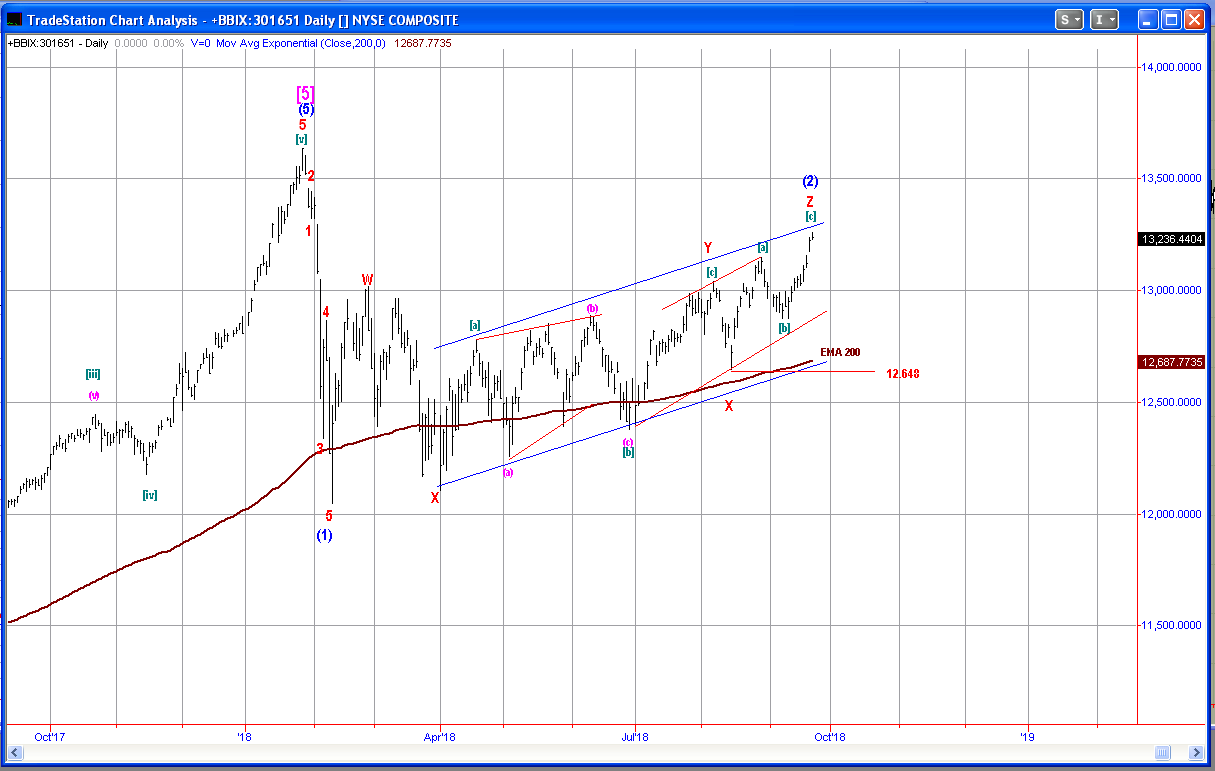Select the Mov Avg Exponential indicator label
The image size is (1215, 771).
pyautogui.click(x=300, y=43)
